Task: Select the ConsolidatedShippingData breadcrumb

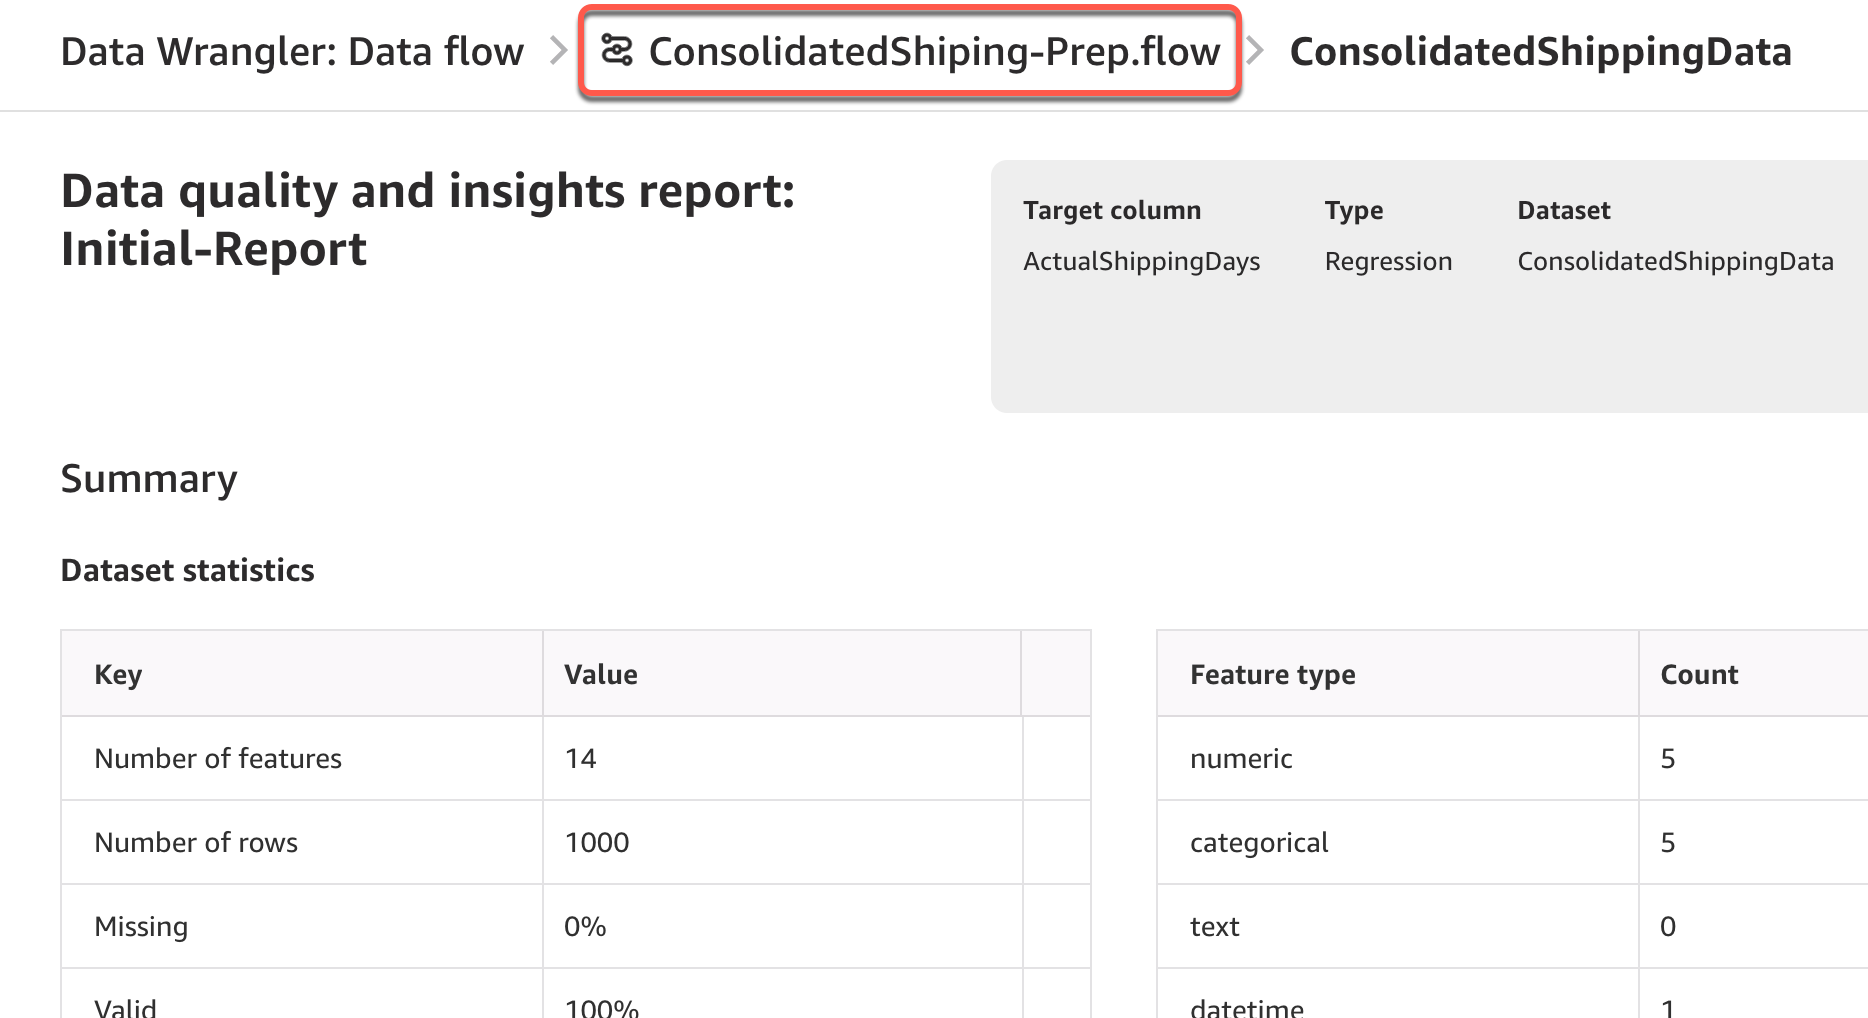Action: pyautogui.click(x=1540, y=52)
